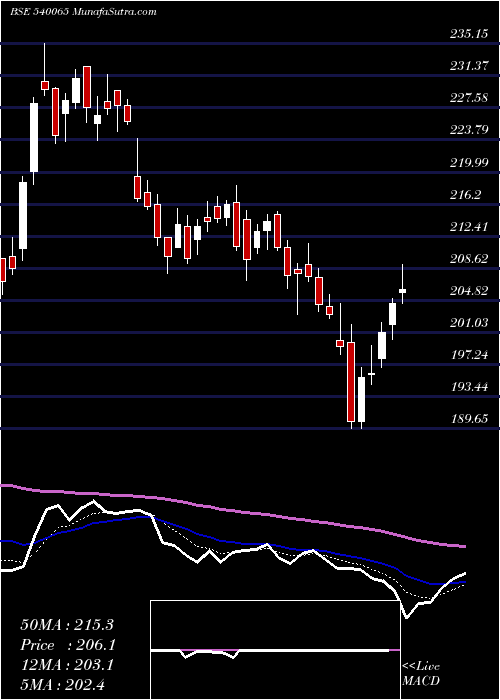Image resolution: width=500 pixels, height=700 pixels.
Task: Click the 5MA : 202.4 readout
Action: coord(62,685)
